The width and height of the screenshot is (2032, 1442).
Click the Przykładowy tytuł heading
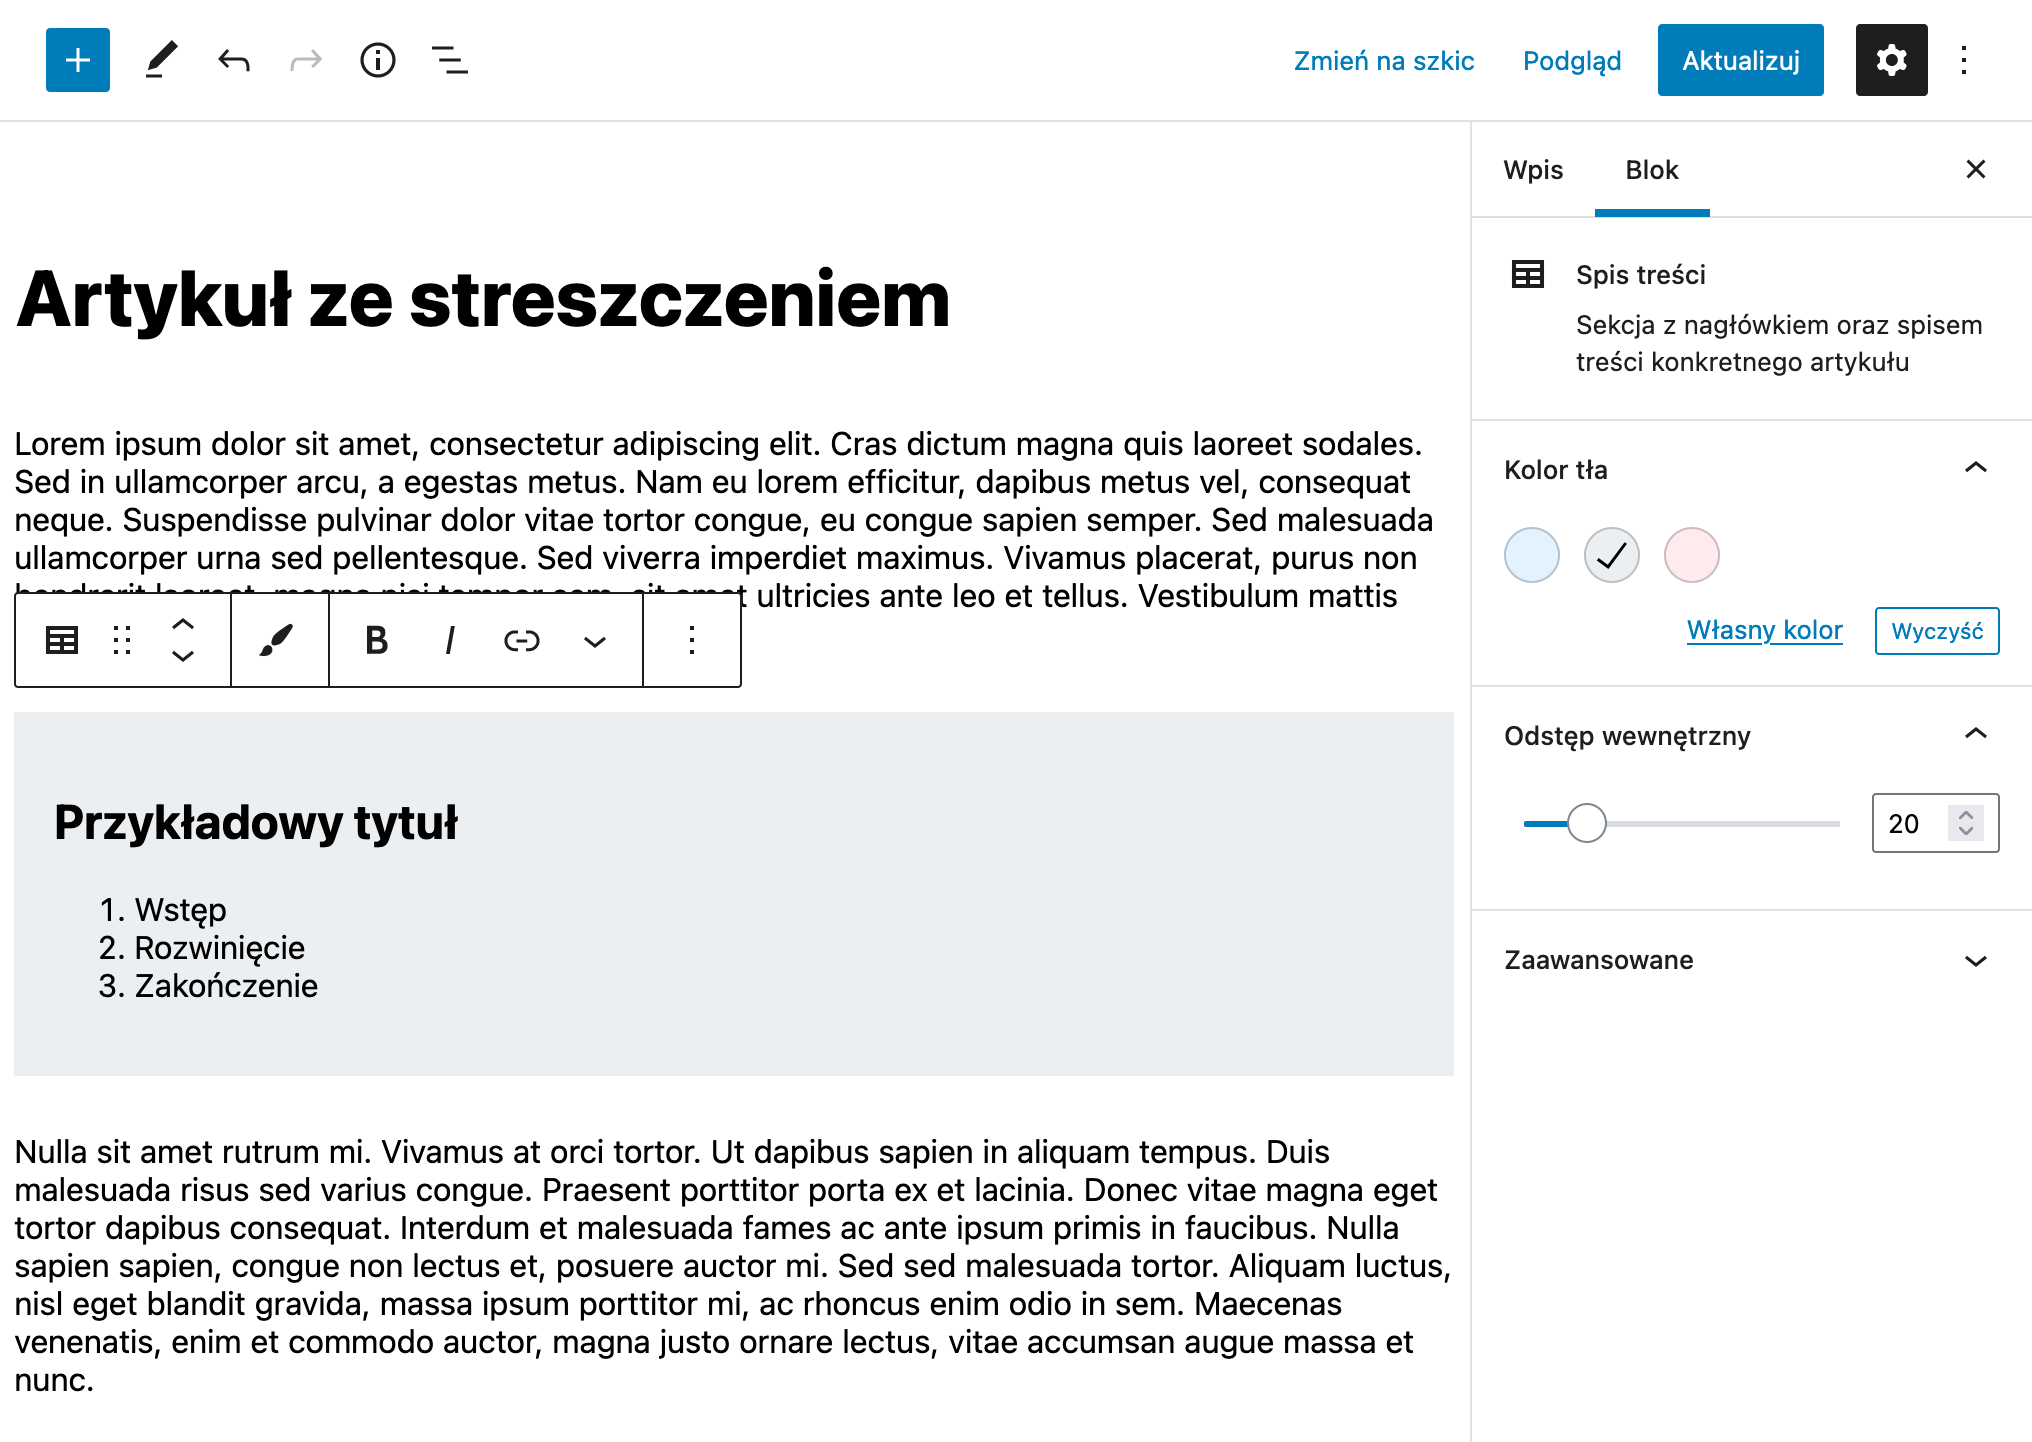coord(256,823)
